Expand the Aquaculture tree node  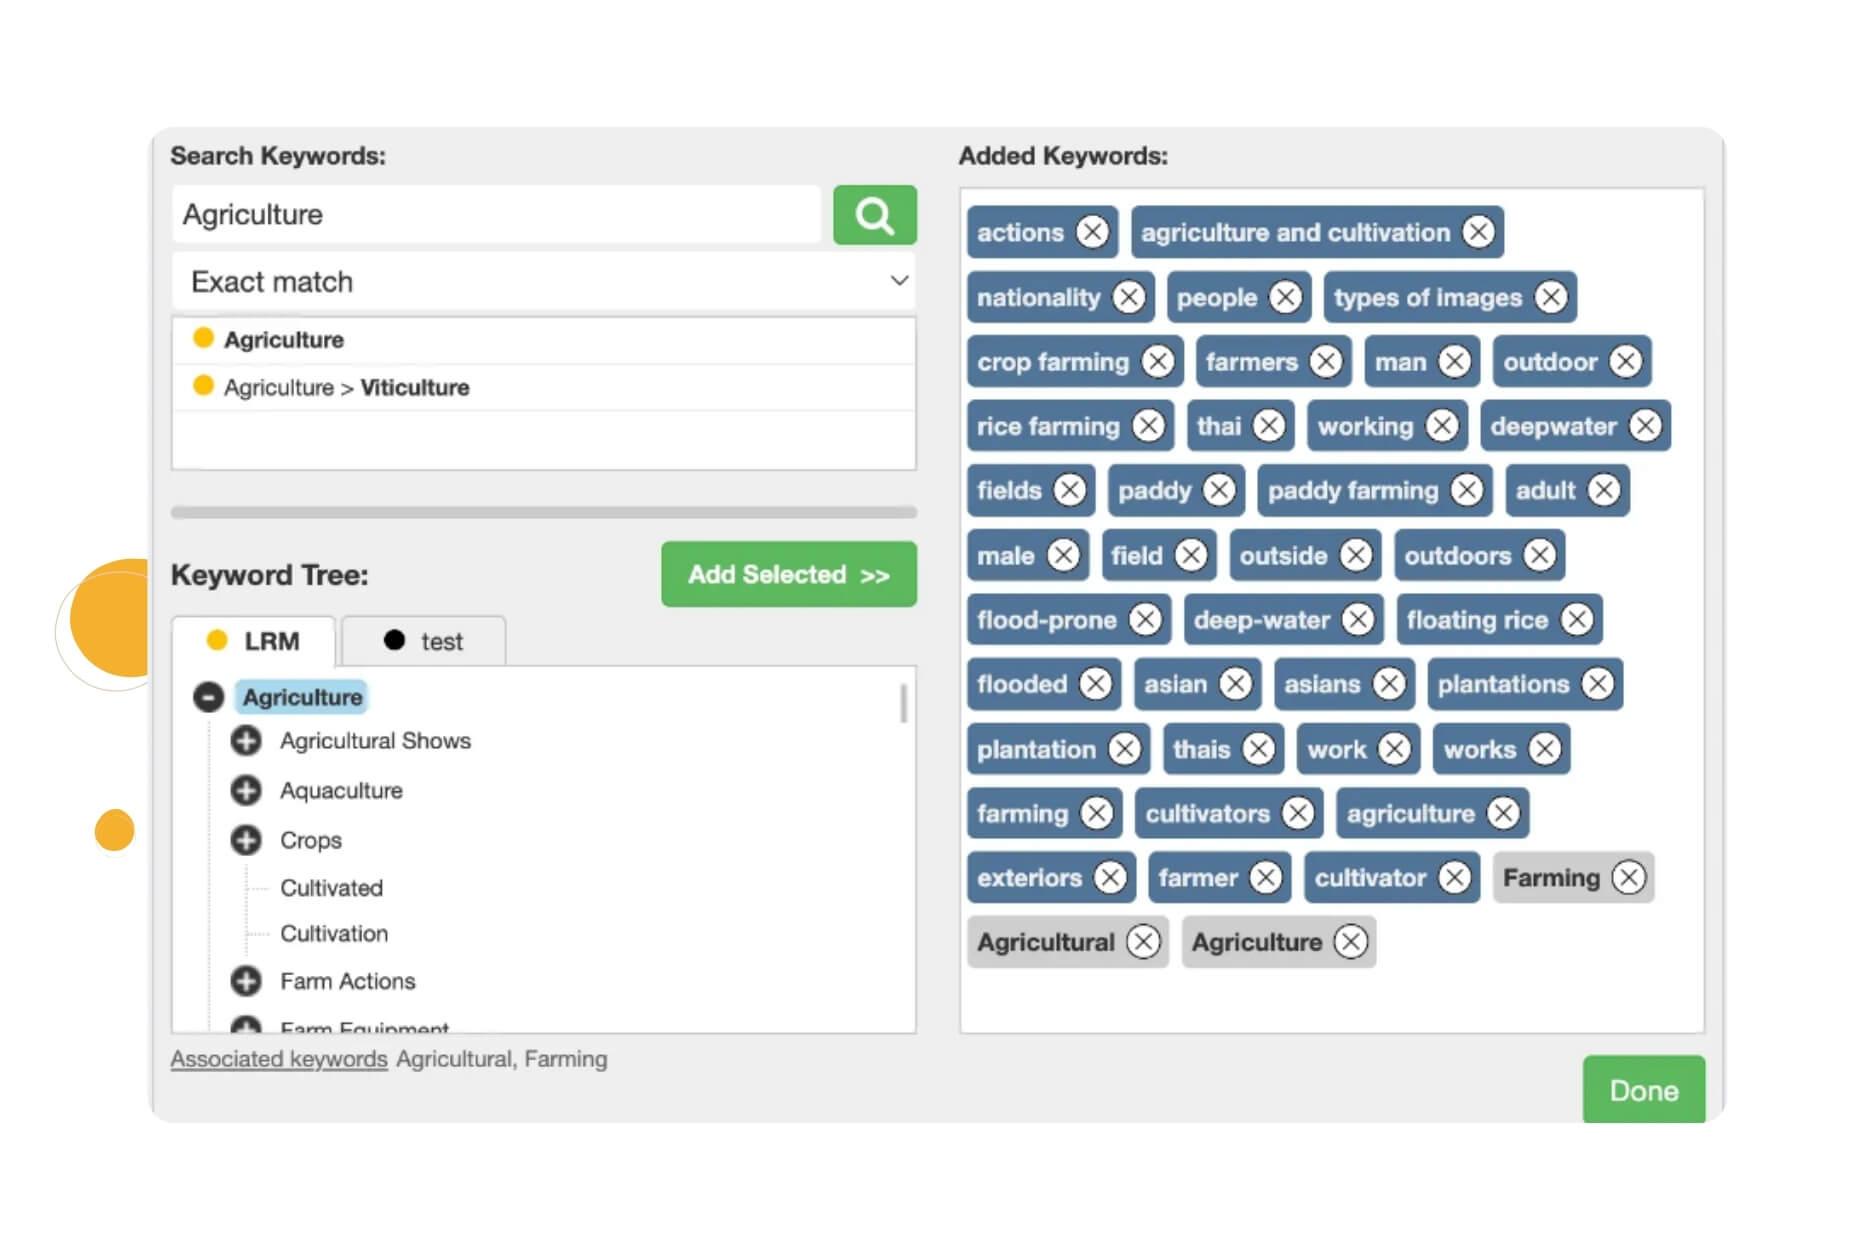tap(246, 791)
